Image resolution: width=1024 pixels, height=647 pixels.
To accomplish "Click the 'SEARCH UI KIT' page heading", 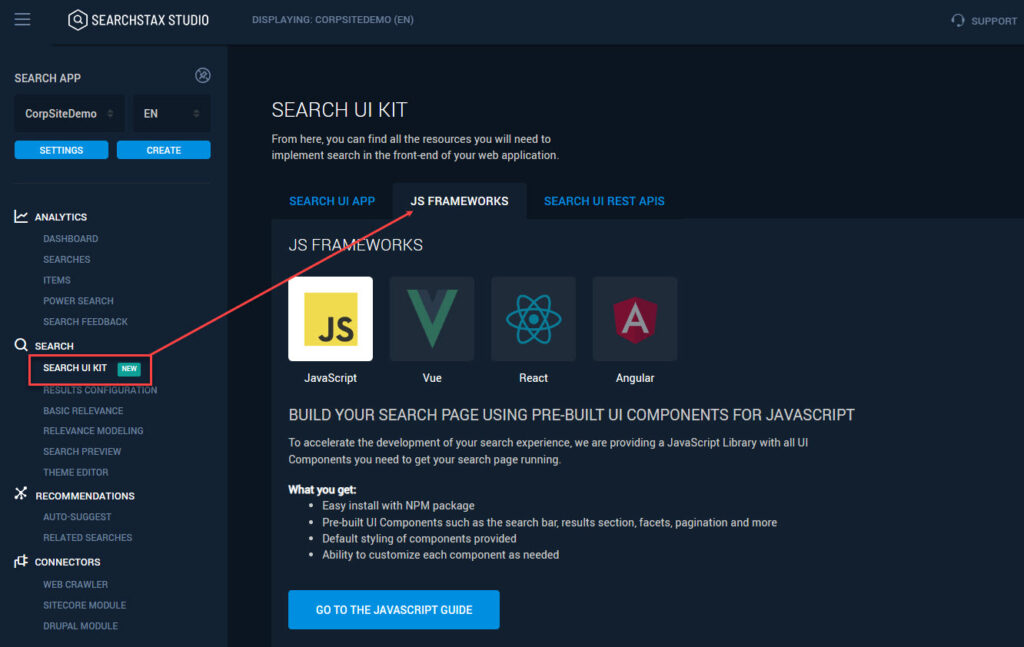I will [340, 110].
